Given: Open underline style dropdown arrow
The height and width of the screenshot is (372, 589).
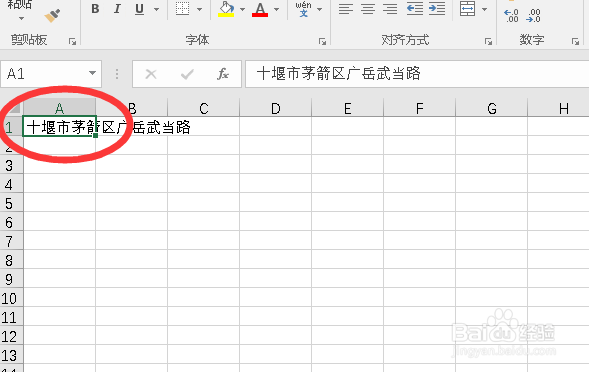Looking at the screenshot, I should coord(156,9).
